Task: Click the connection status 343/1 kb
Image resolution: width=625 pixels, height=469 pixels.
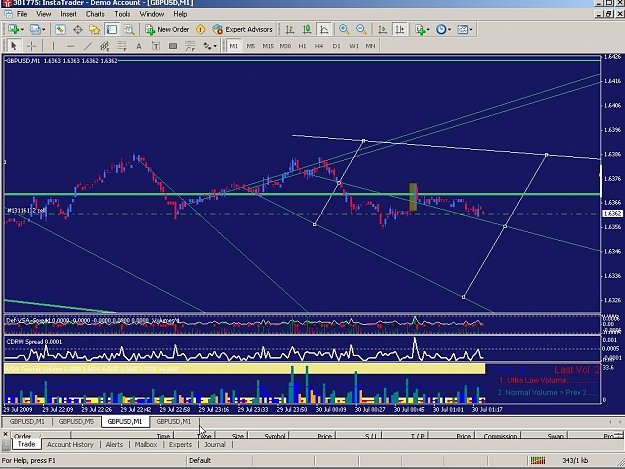Action: 575,461
